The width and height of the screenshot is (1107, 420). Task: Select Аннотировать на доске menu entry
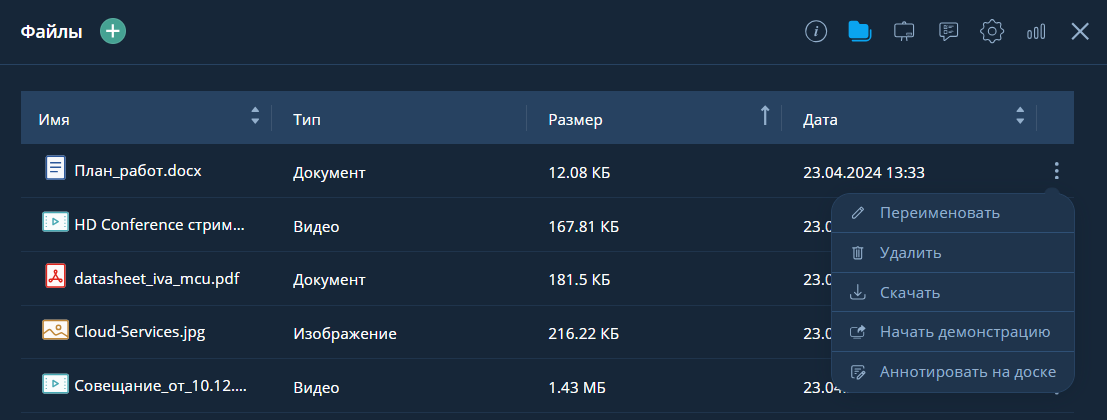coord(967,372)
